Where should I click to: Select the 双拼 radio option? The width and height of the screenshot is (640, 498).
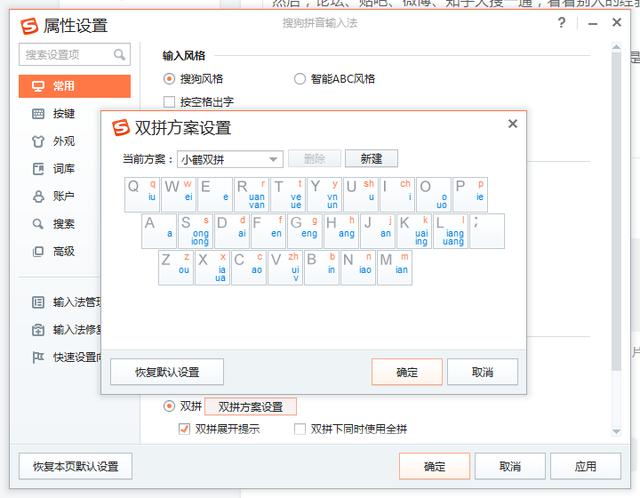tap(169, 406)
